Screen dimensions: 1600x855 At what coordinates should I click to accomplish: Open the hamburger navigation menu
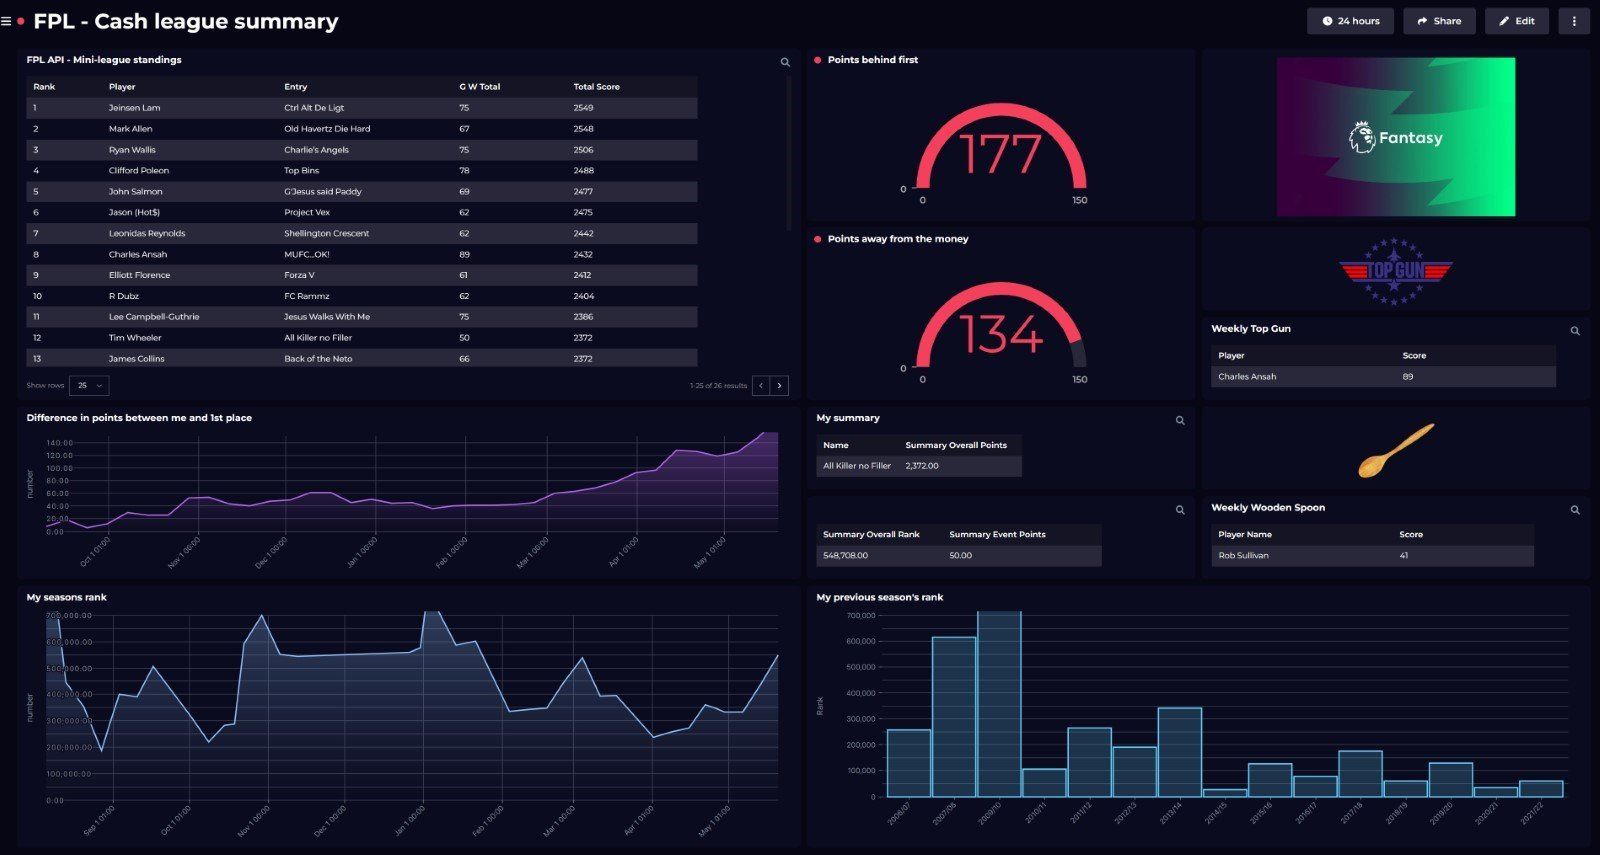click(x=7, y=21)
